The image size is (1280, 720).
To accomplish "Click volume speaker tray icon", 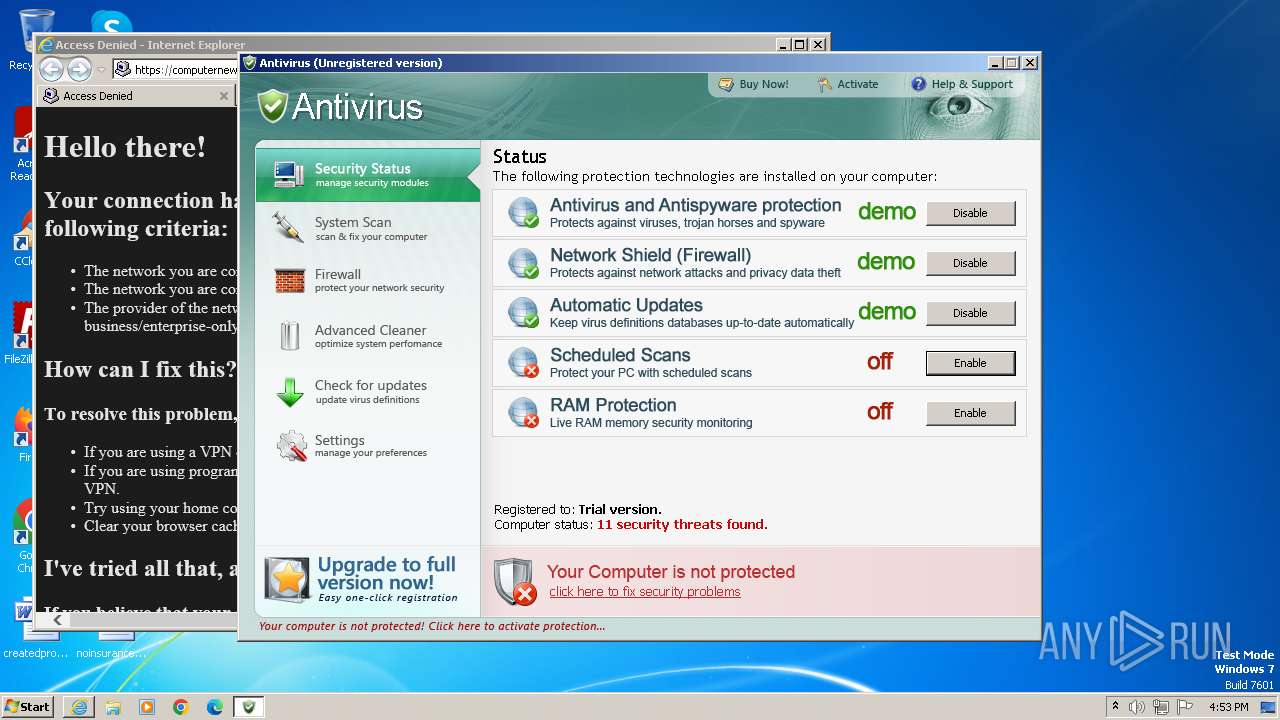I will coord(1137,707).
